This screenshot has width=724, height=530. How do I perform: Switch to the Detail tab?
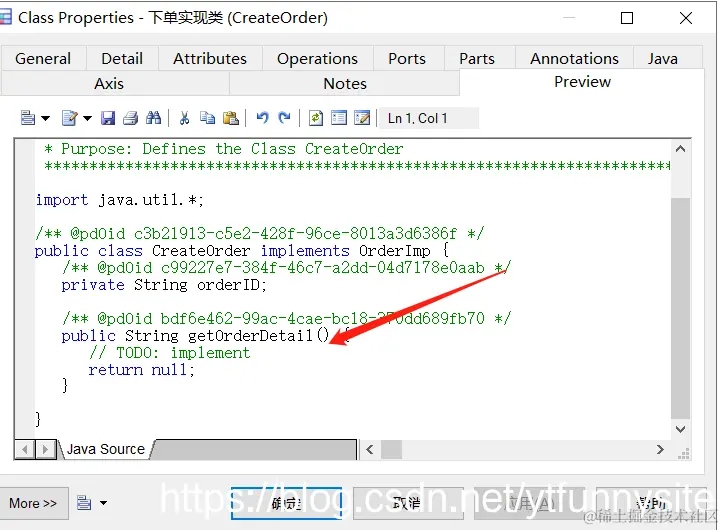click(x=122, y=59)
